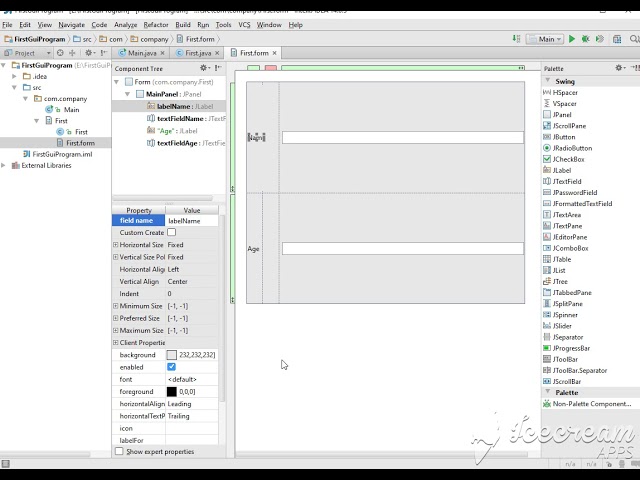The image size is (640, 480).
Task: Close the First.form tab
Action: tap(275, 53)
